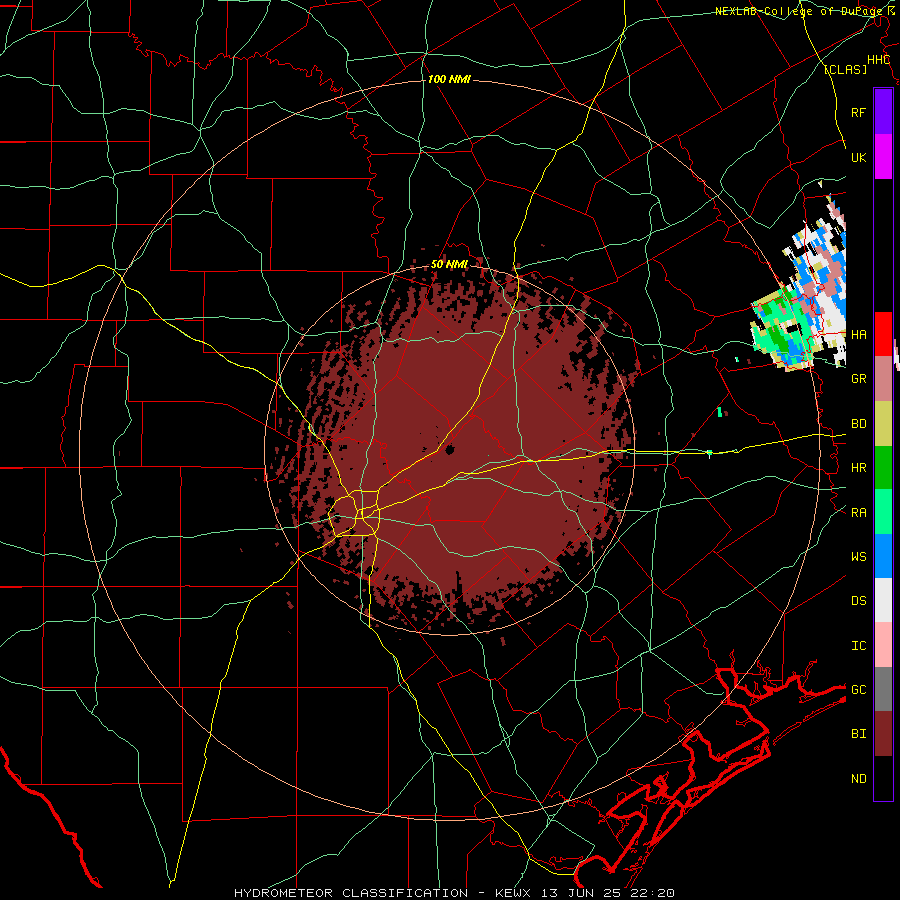Screen dimensions: 900x900
Task: Click the small black hole inside brown echo
Action: 450,450
